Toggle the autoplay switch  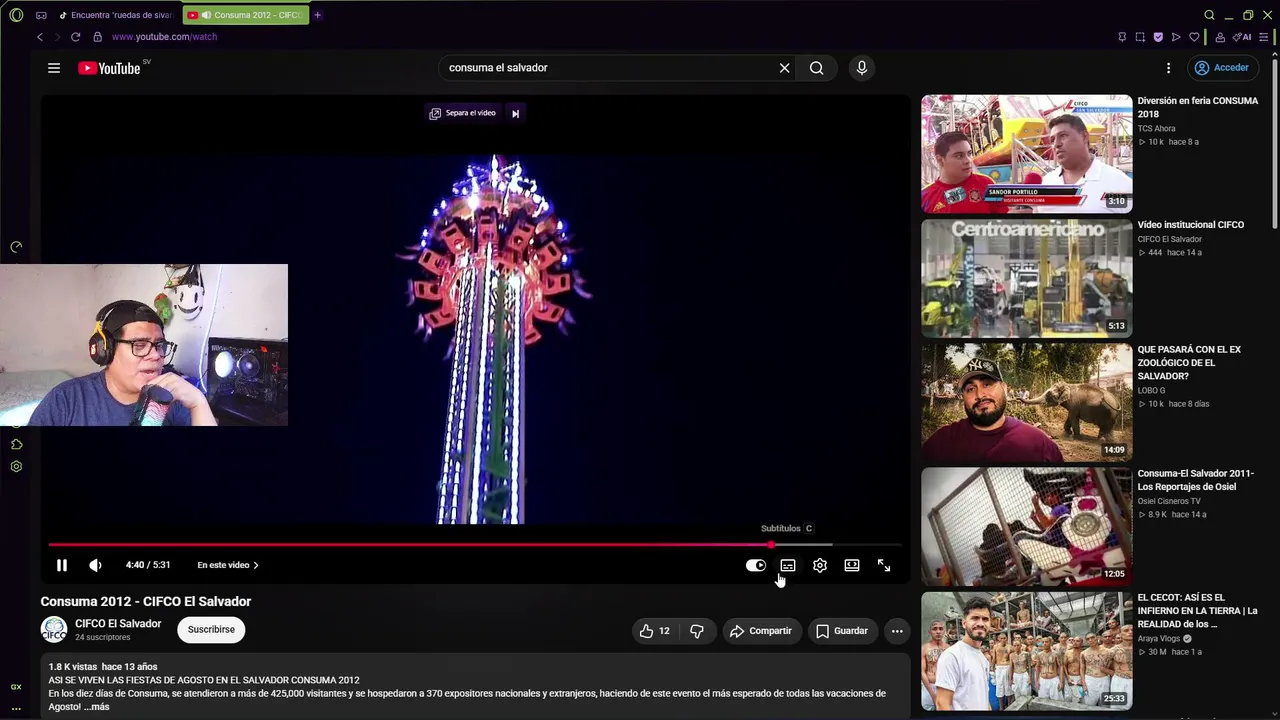click(756, 565)
